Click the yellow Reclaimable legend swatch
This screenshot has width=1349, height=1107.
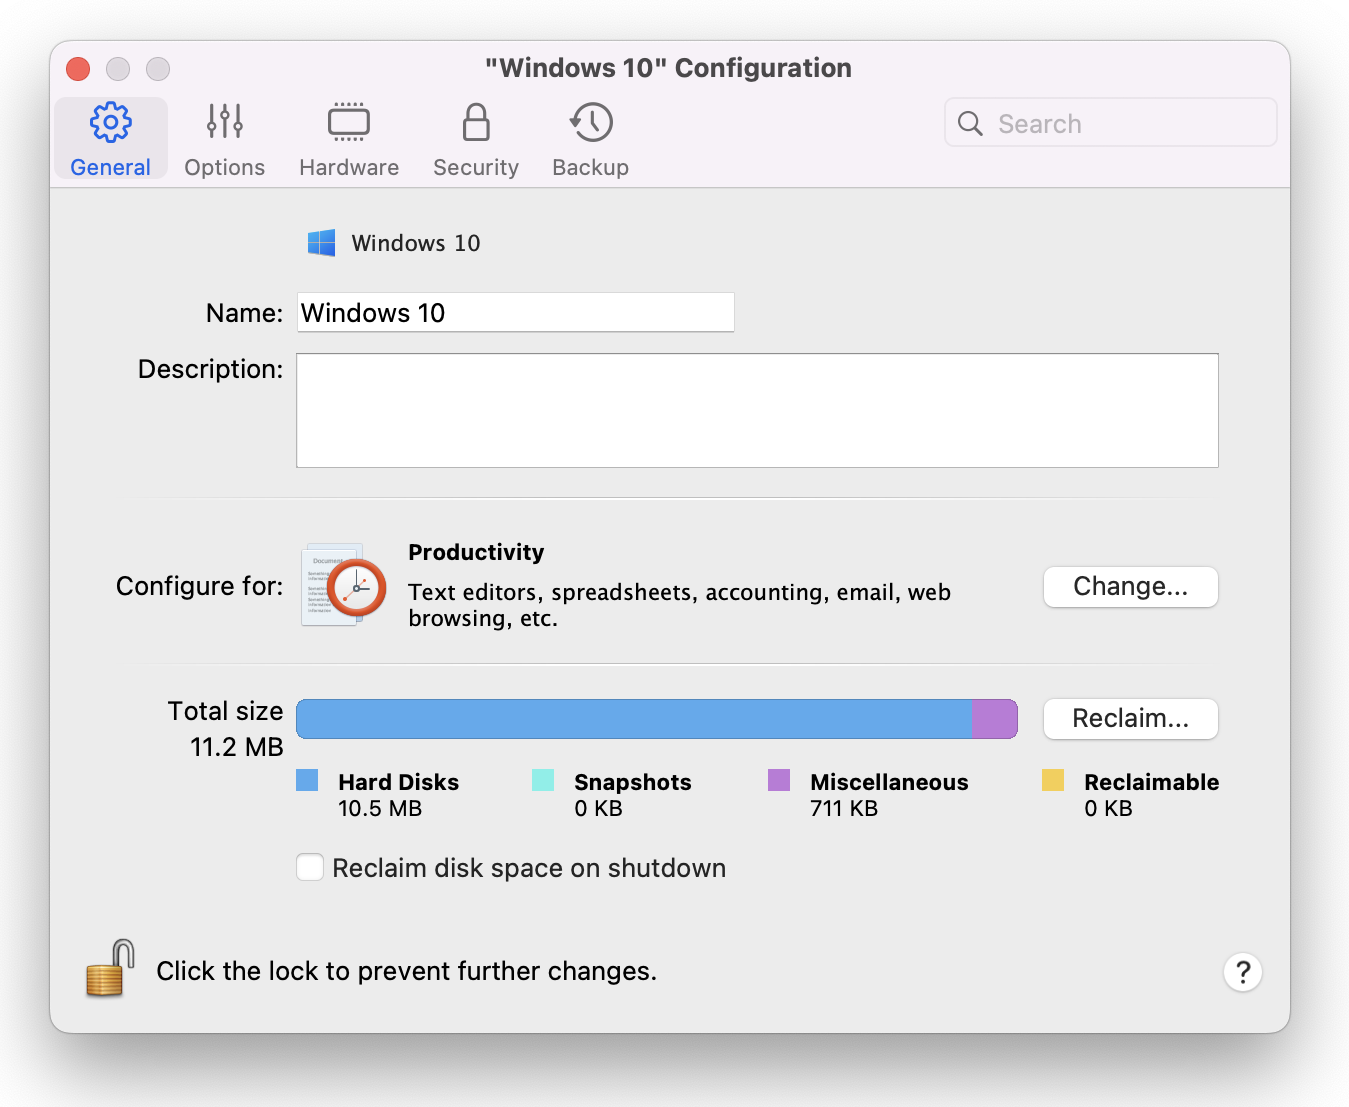(x=1052, y=780)
